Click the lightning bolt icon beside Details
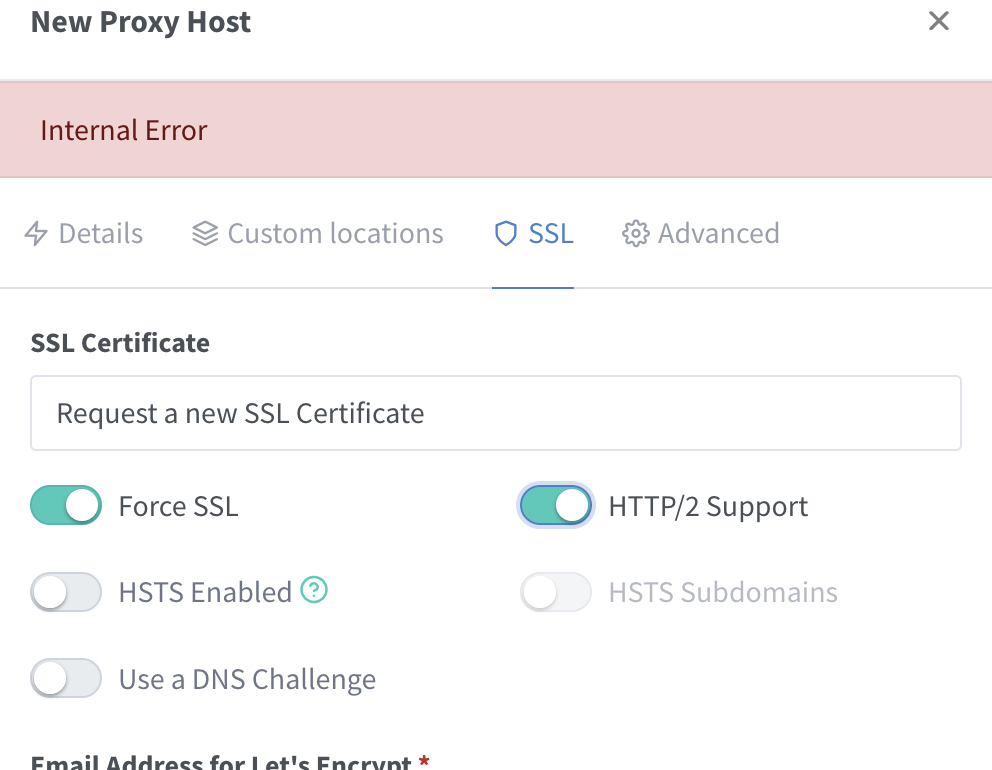 coord(36,234)
